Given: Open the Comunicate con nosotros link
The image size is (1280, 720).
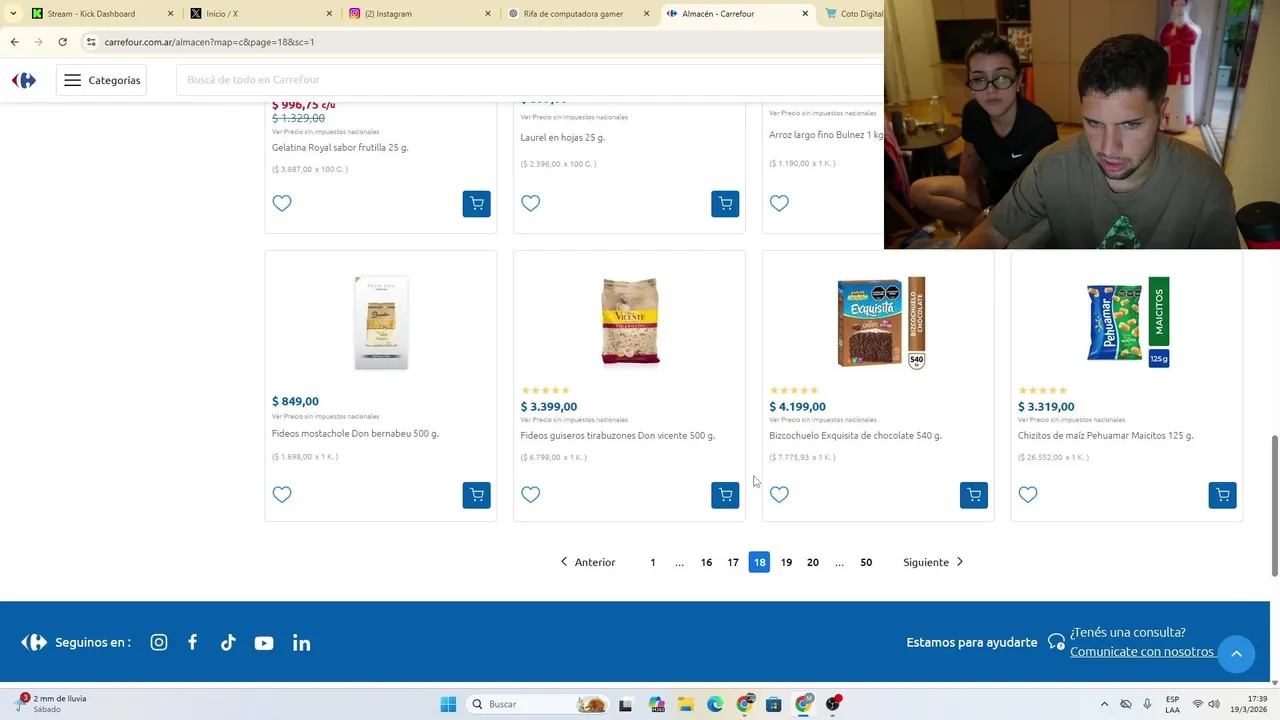Looking at the screenshot, I should (1142, 652).
